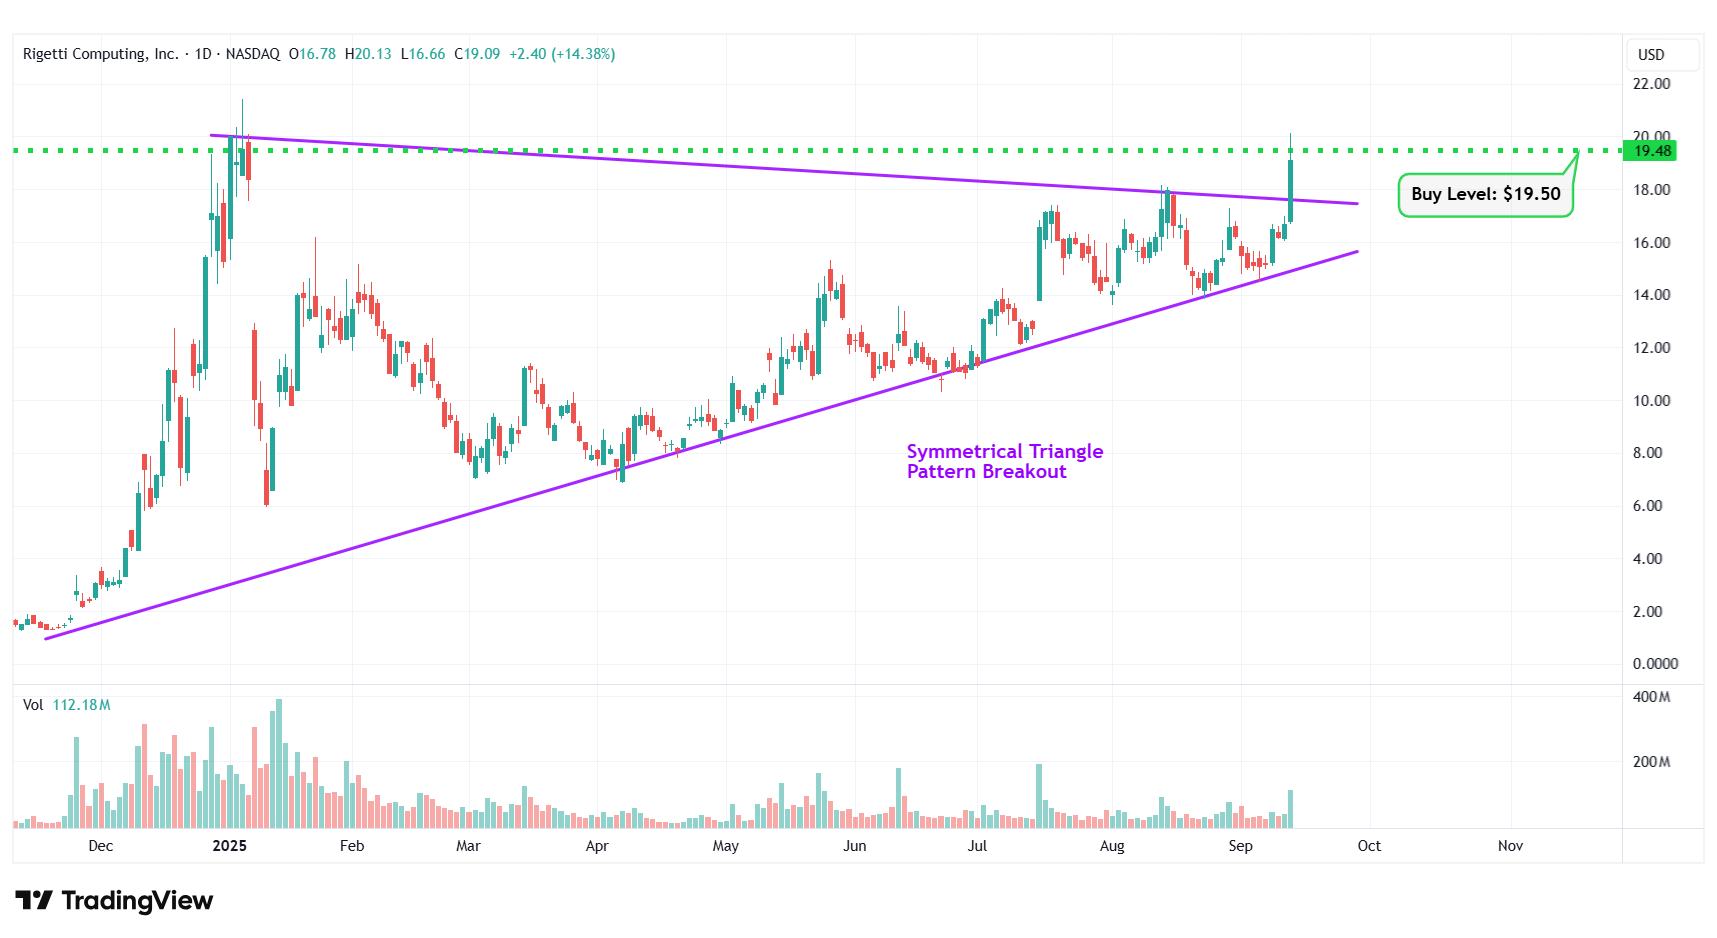Click the TradingView logo
This screenshot has width=1717, height=938.
click(x=114, y=901)
